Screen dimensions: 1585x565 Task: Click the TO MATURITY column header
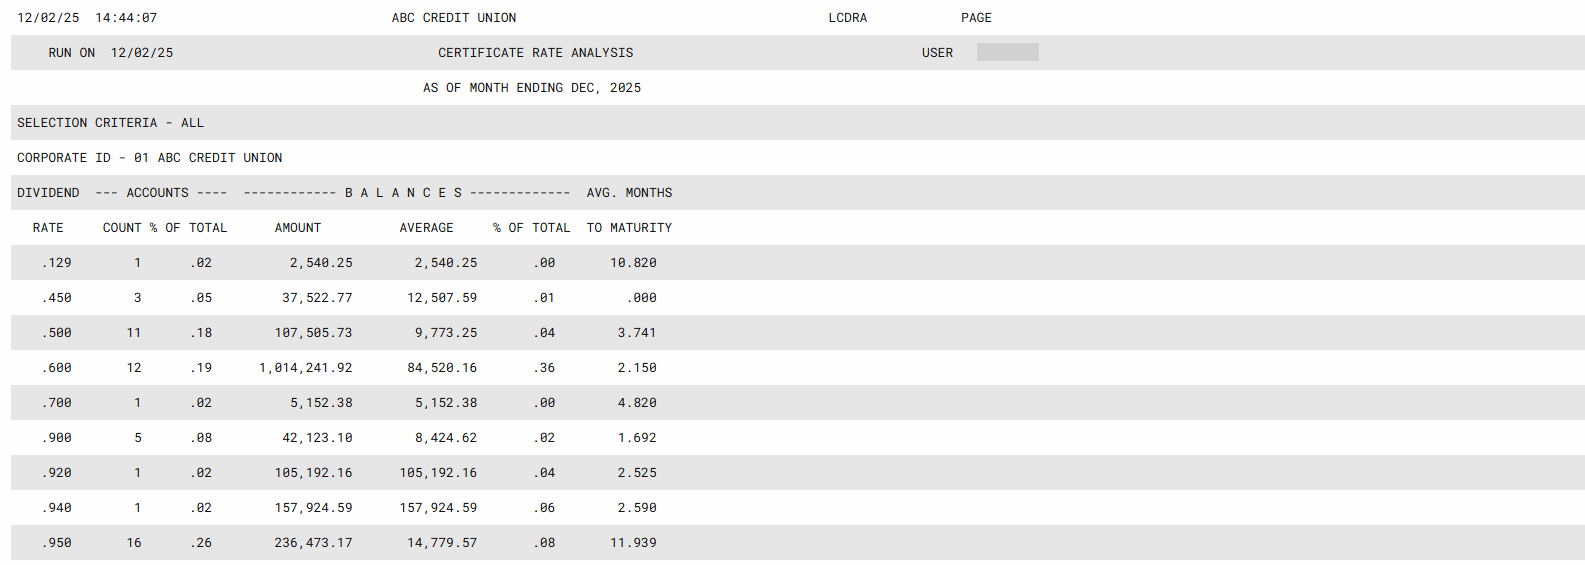629,228
